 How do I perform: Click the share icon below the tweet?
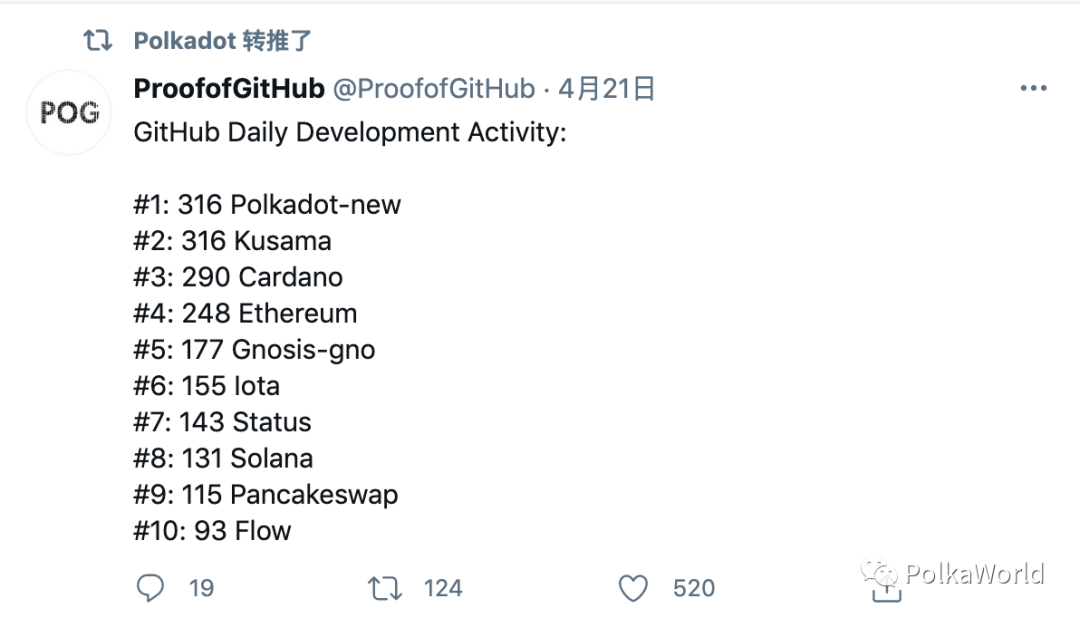886,591
